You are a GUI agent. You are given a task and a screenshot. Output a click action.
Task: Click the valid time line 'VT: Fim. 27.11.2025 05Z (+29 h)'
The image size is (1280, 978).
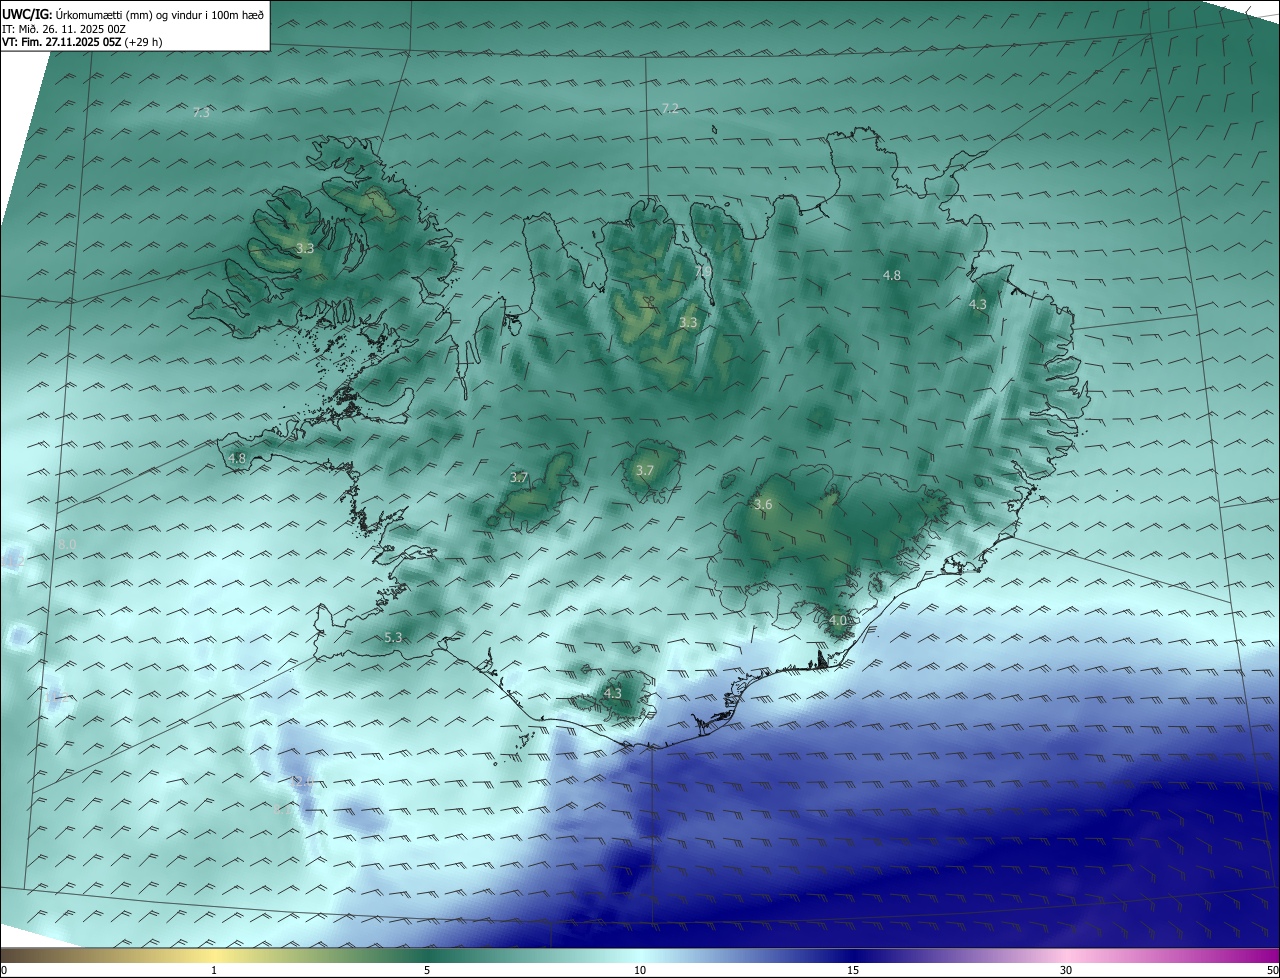pyautogui.click(x=82, y=42)
